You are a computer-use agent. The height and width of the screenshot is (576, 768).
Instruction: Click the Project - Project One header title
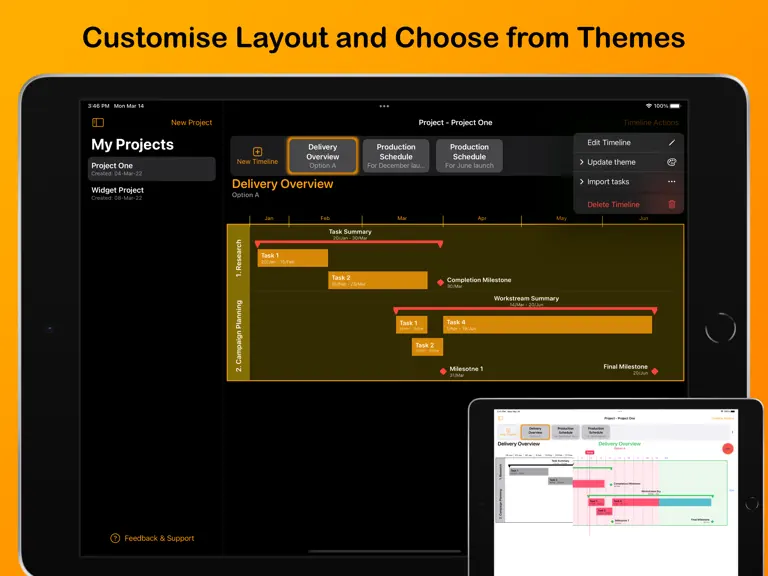click(456, 122)
